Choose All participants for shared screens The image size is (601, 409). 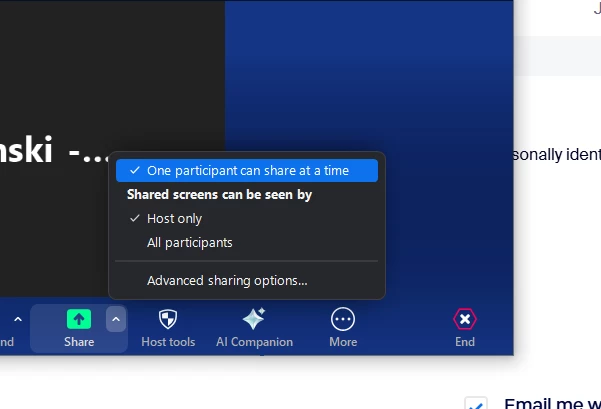[247, 243]
